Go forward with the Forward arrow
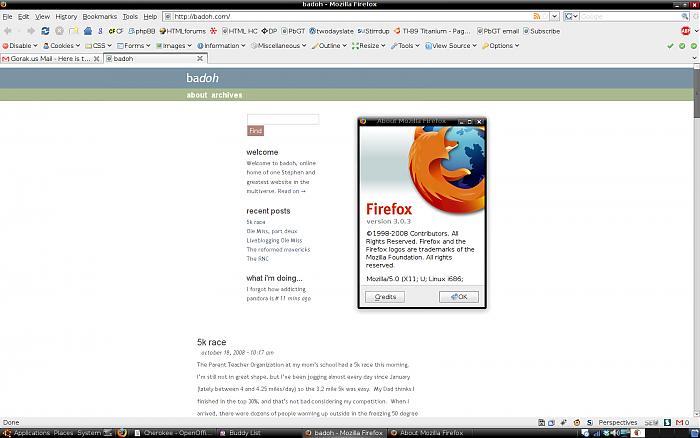The width and height of the screenshot is (700, 438). click(31, 31)
